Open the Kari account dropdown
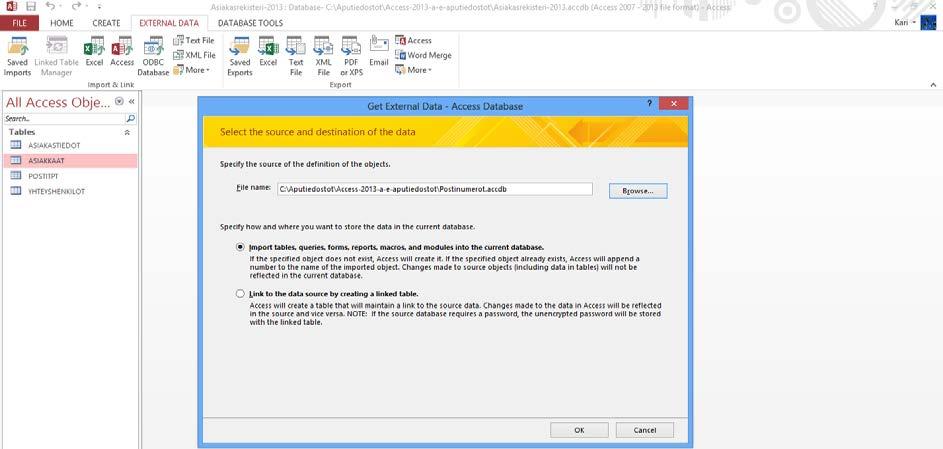Screen dimensions: 943x449 [915, 23]
